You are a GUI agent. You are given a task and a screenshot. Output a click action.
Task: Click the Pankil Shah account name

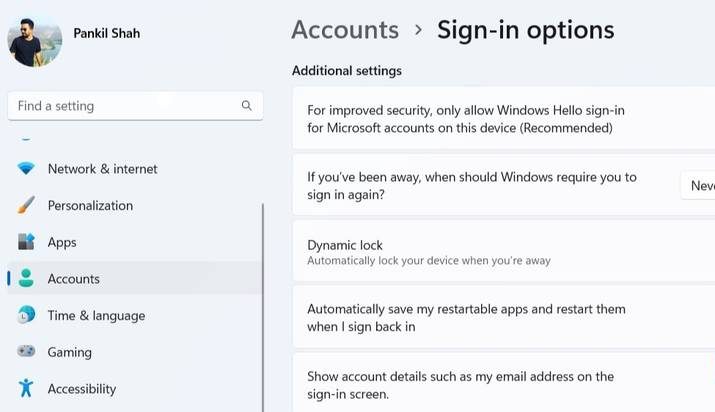(107, 33)
